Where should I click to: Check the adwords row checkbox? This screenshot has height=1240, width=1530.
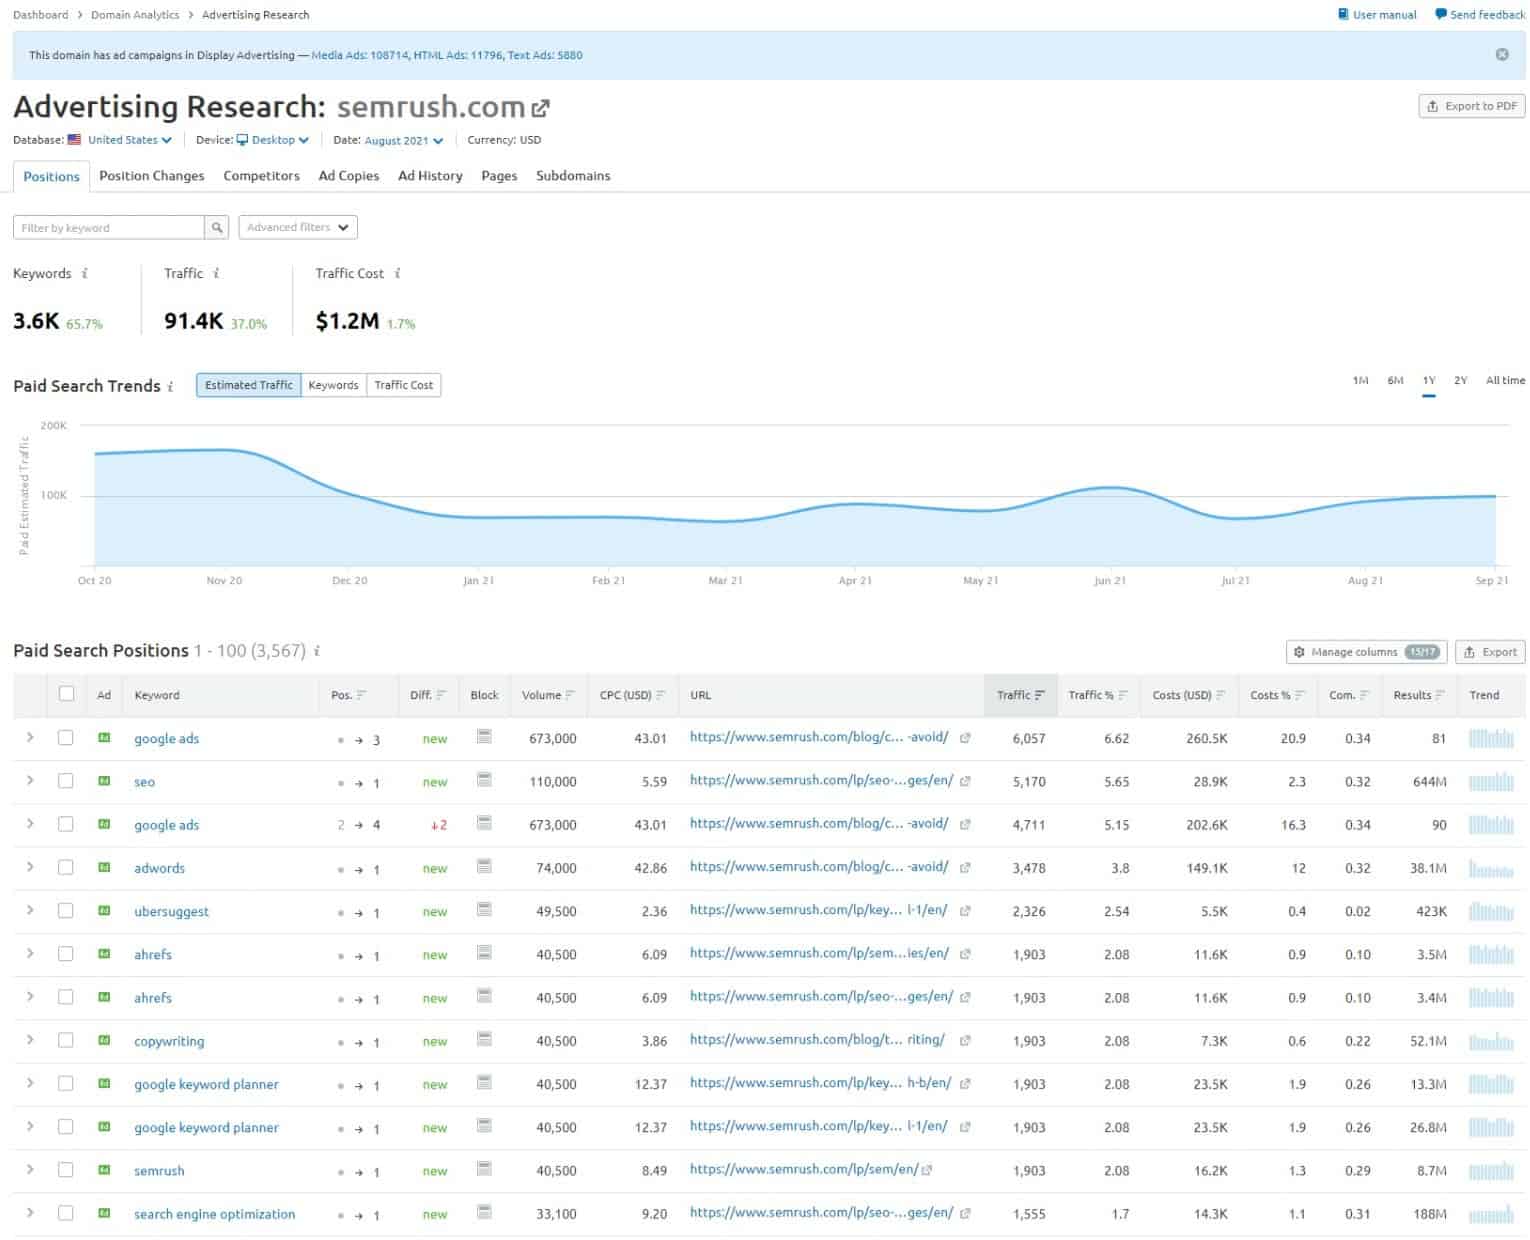66,867
